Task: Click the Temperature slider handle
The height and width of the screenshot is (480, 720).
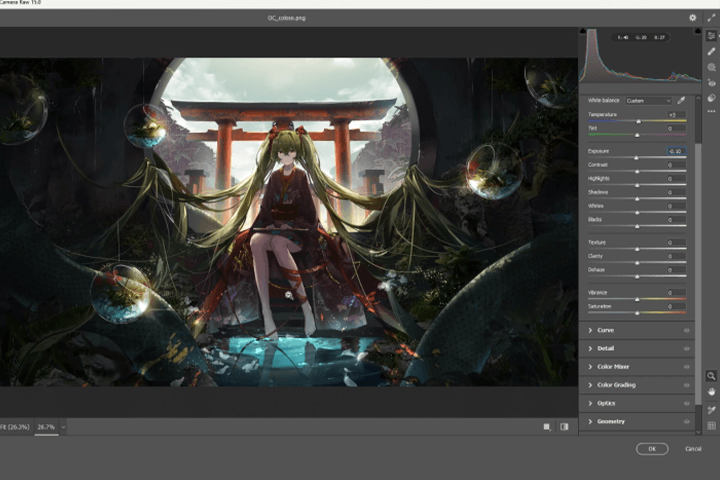Action: click(x=638, y=121)
